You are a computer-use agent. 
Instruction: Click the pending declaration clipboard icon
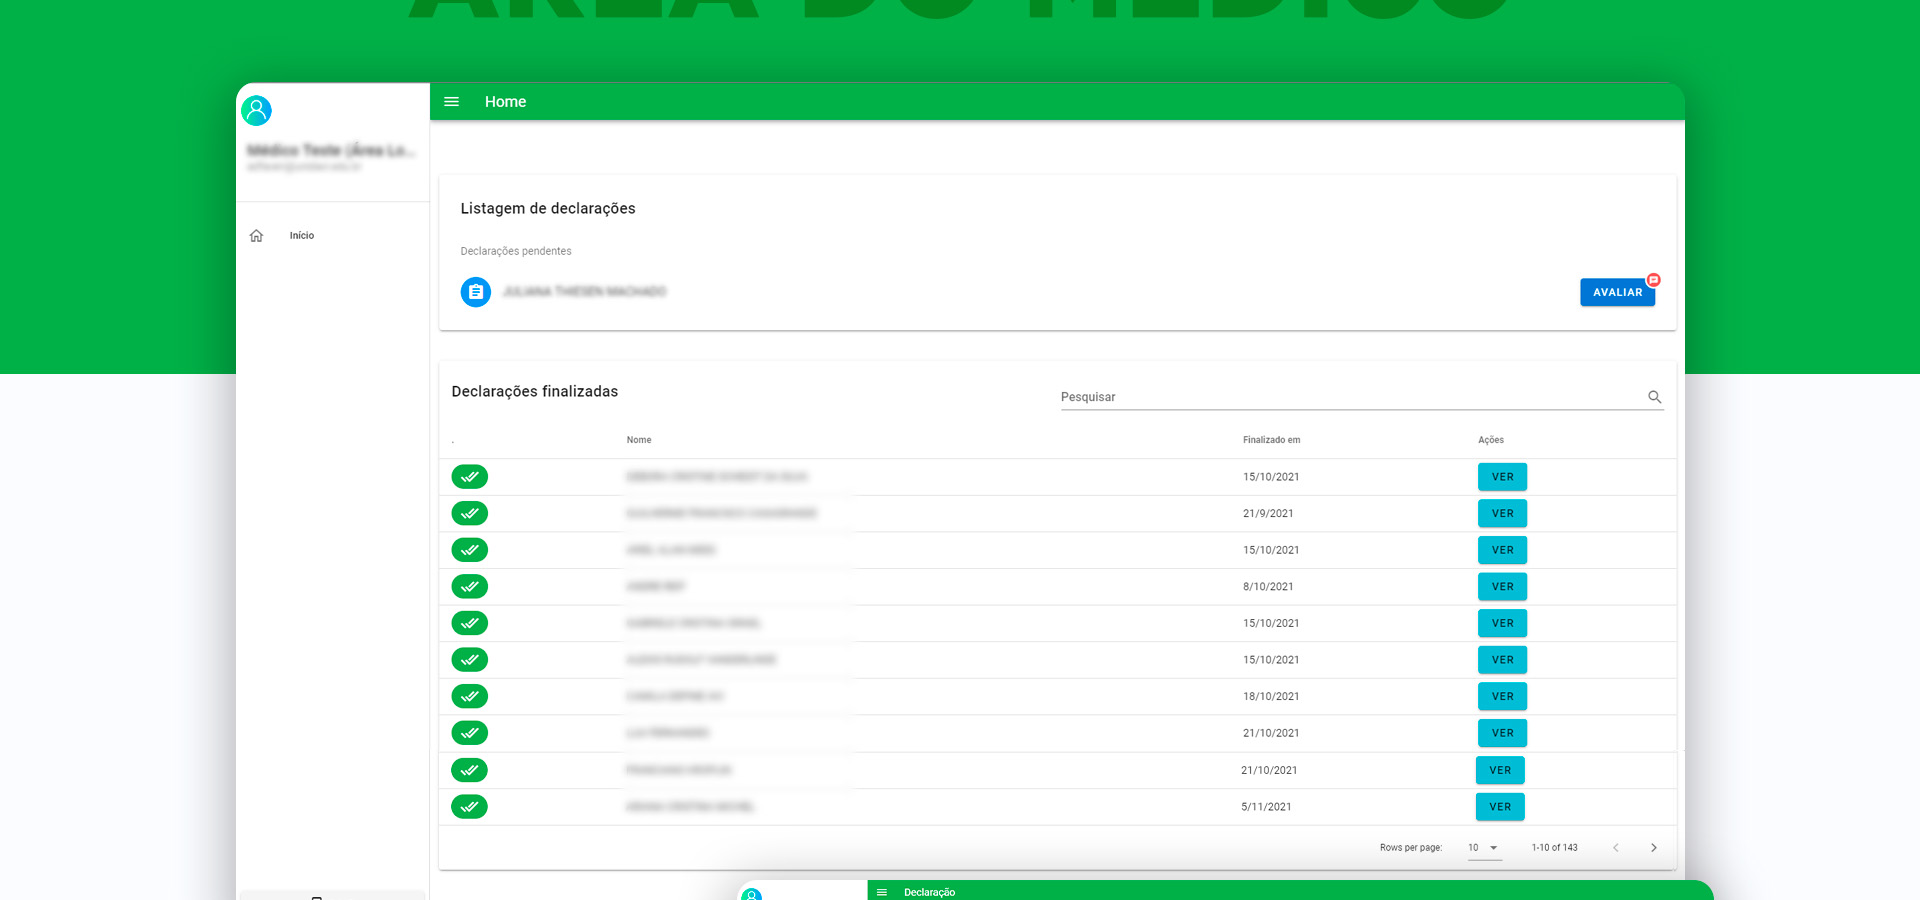pyautogui.click(x=475, y=292)
